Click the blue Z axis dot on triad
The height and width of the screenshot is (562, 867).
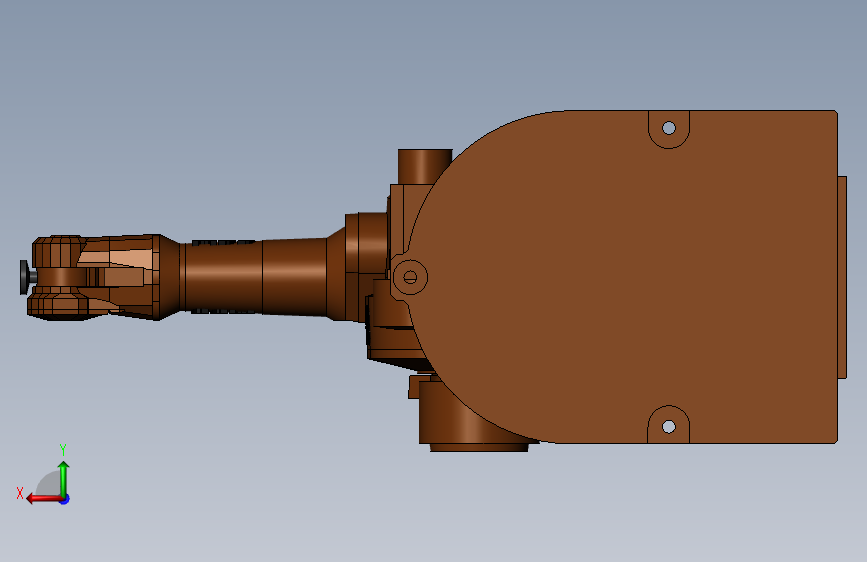coord(65,499)
